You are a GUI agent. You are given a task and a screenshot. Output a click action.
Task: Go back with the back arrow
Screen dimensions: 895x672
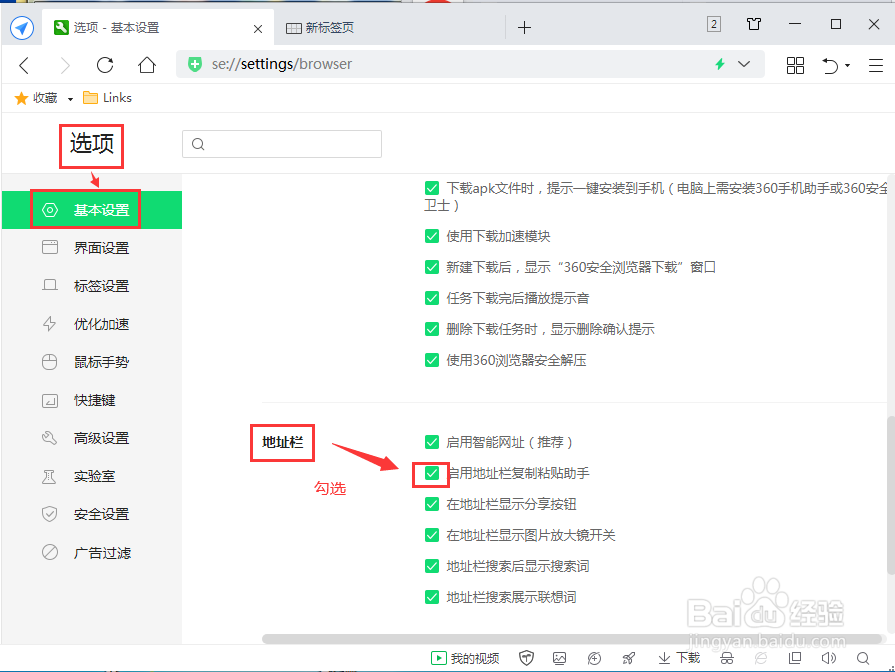[x=24, y=65]
